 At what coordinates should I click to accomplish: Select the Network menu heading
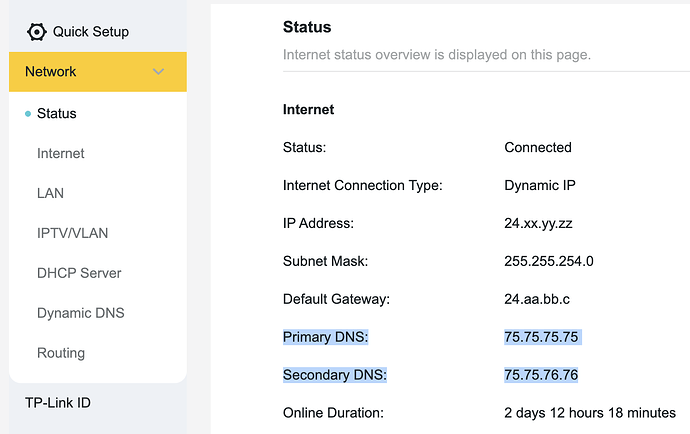coord(51,72)
